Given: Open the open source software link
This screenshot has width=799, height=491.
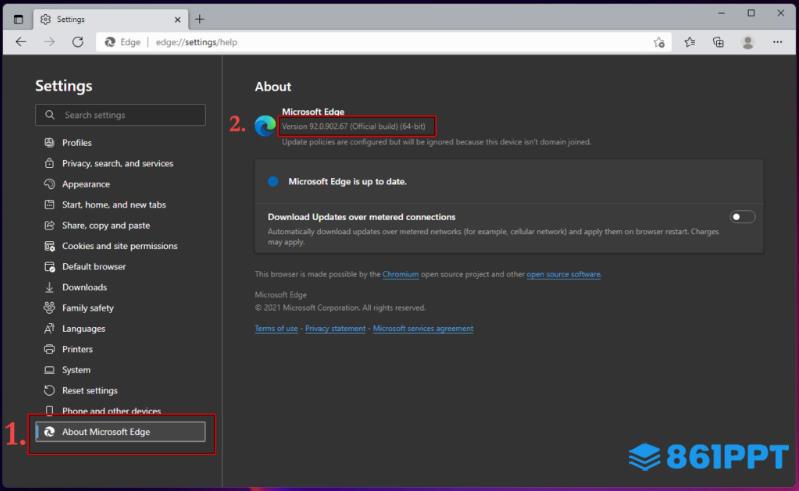Looking at the screenshot, I should [x=564, y=274].
